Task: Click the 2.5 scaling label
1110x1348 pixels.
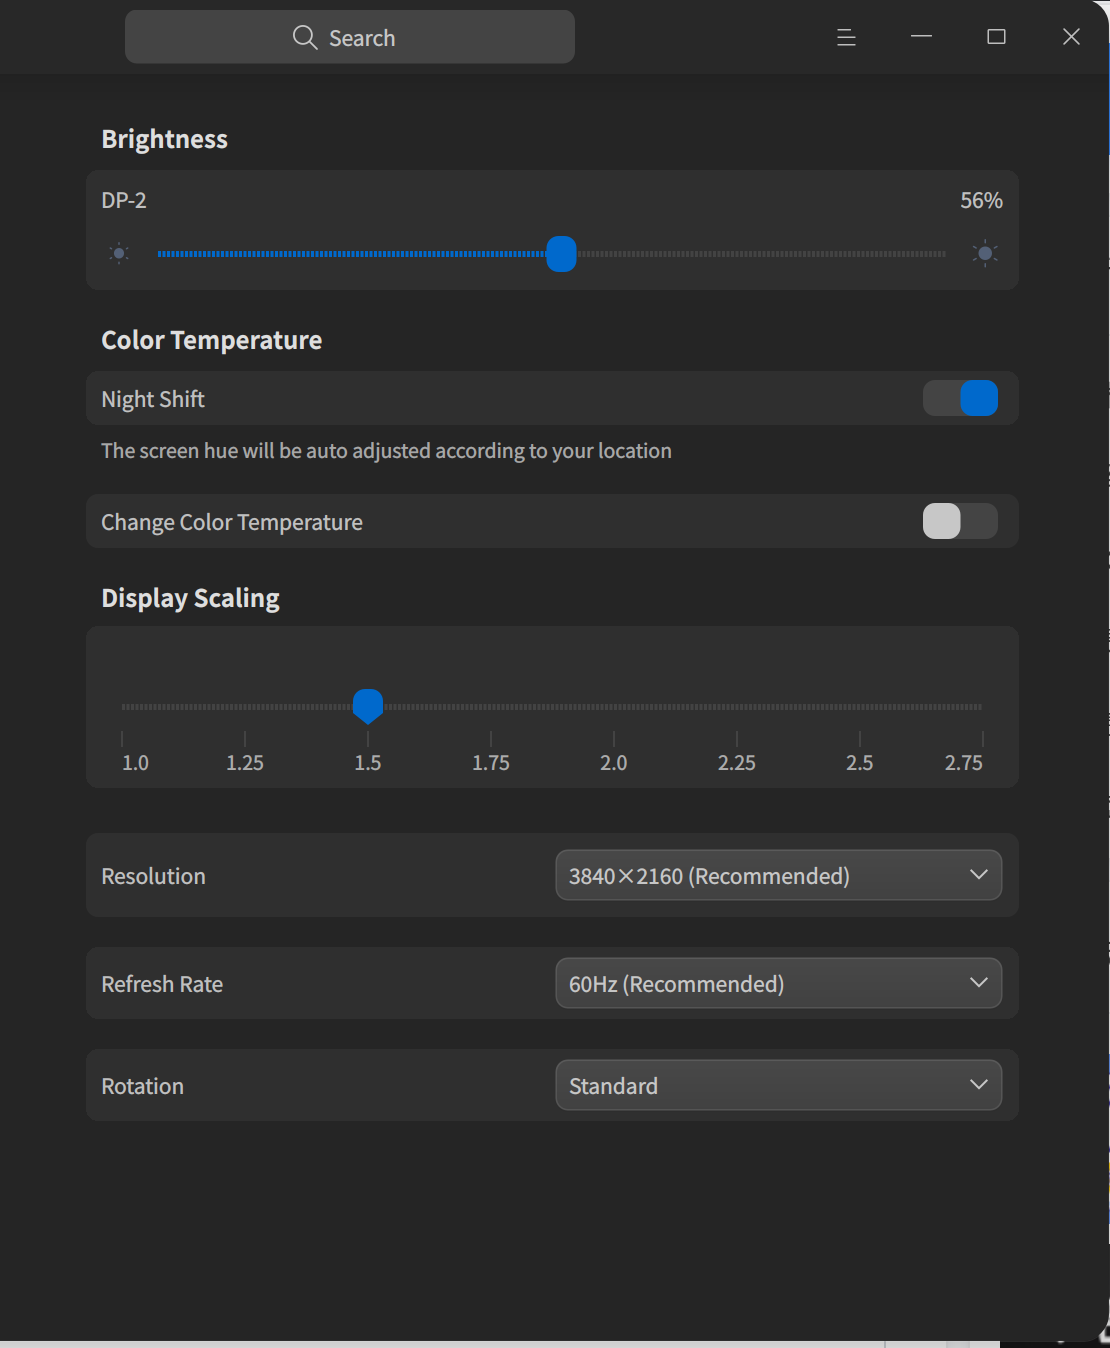Action: click(860, 763)
